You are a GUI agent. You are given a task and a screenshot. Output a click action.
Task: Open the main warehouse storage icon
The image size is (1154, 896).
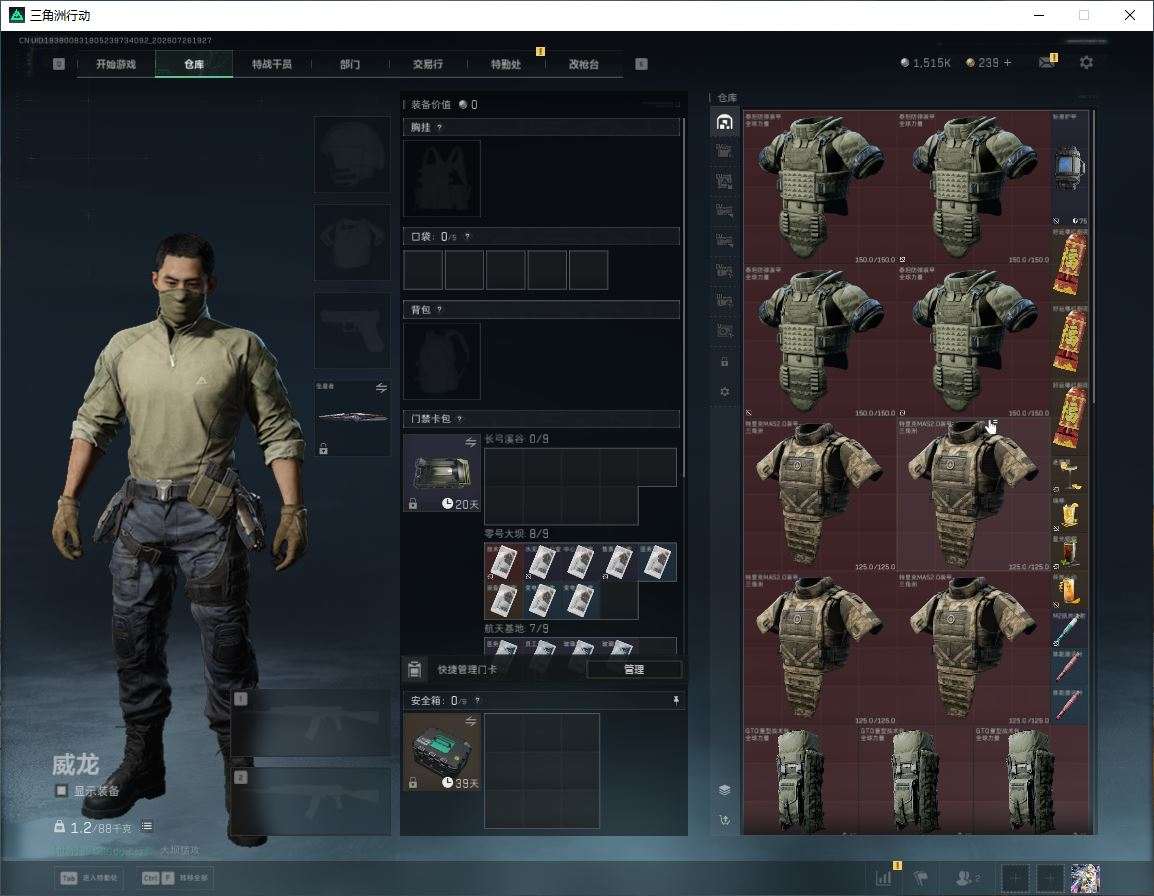[x=724, y=121]
